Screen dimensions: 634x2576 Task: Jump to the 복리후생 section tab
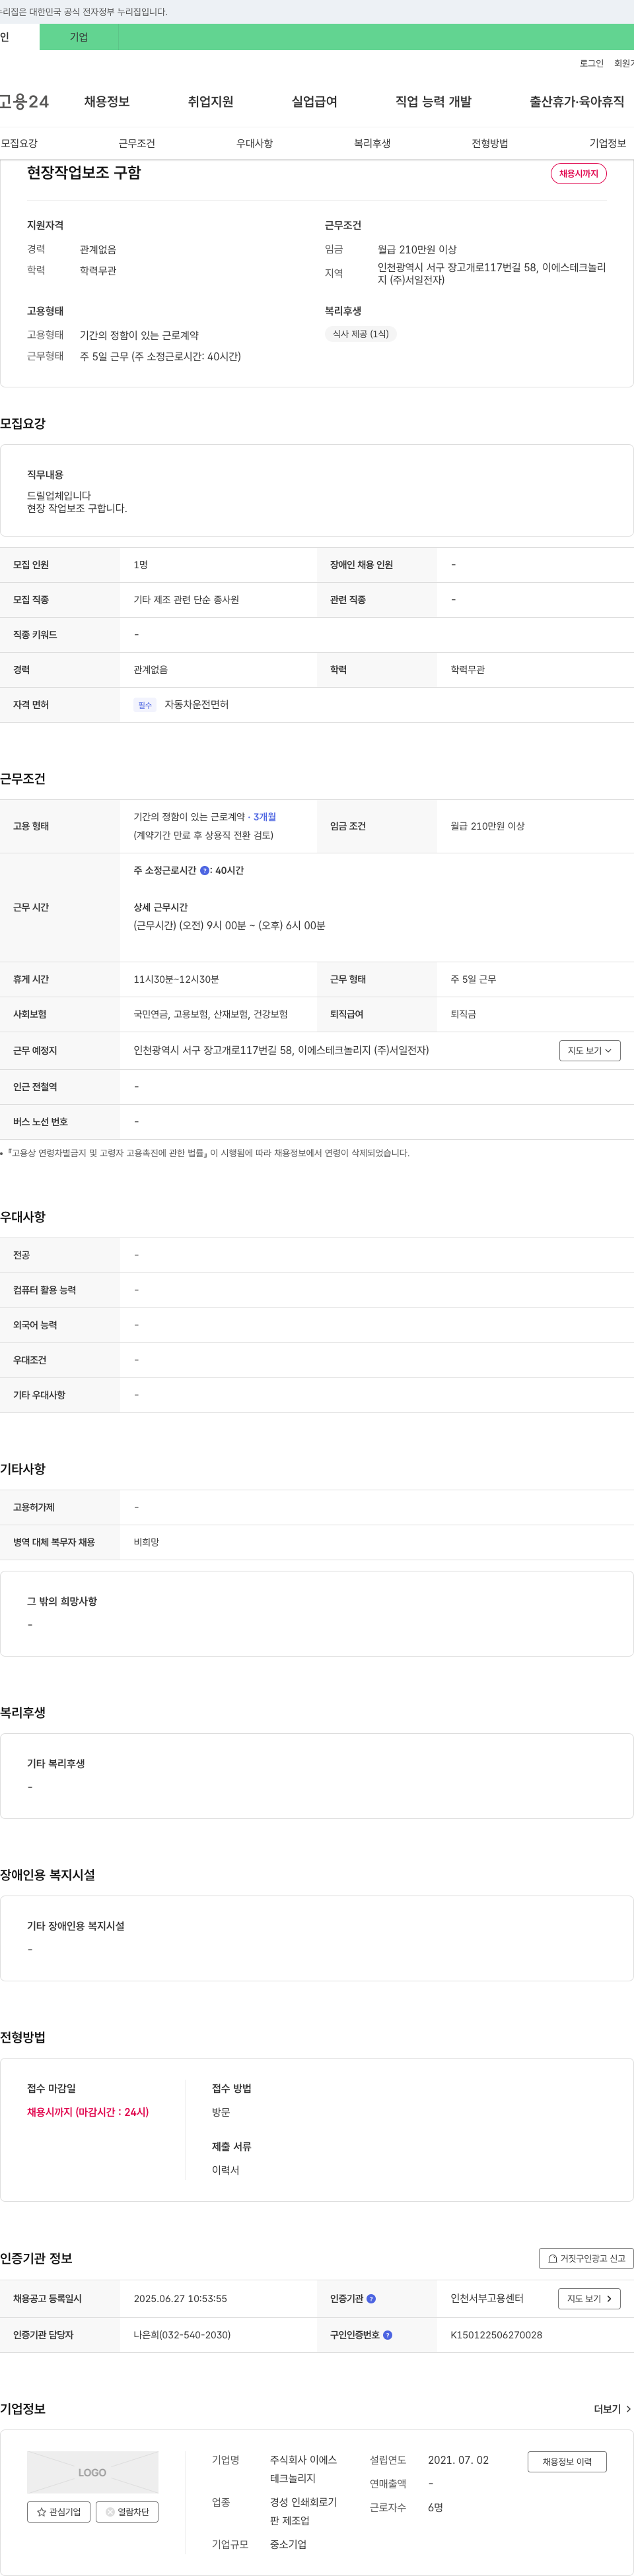(x=372, y=144)
